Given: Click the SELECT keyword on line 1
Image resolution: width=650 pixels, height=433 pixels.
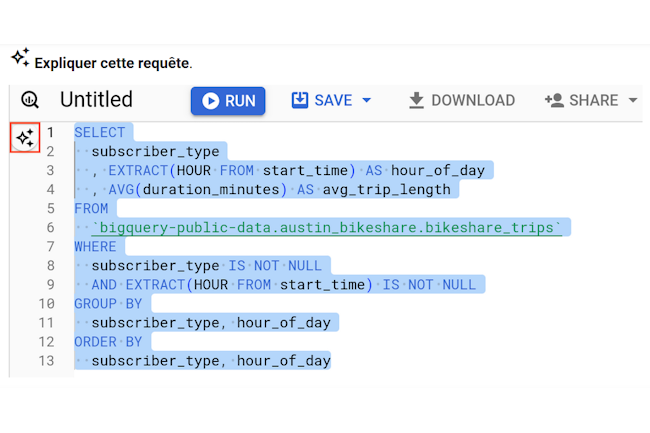Looking at the screenshot, I should 99,133.
